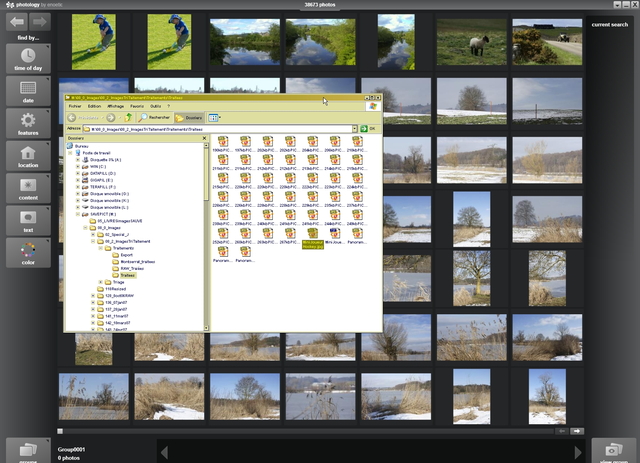The image size is (640, 463).
Task: Select the color filter icon
Action: (28, 255)
